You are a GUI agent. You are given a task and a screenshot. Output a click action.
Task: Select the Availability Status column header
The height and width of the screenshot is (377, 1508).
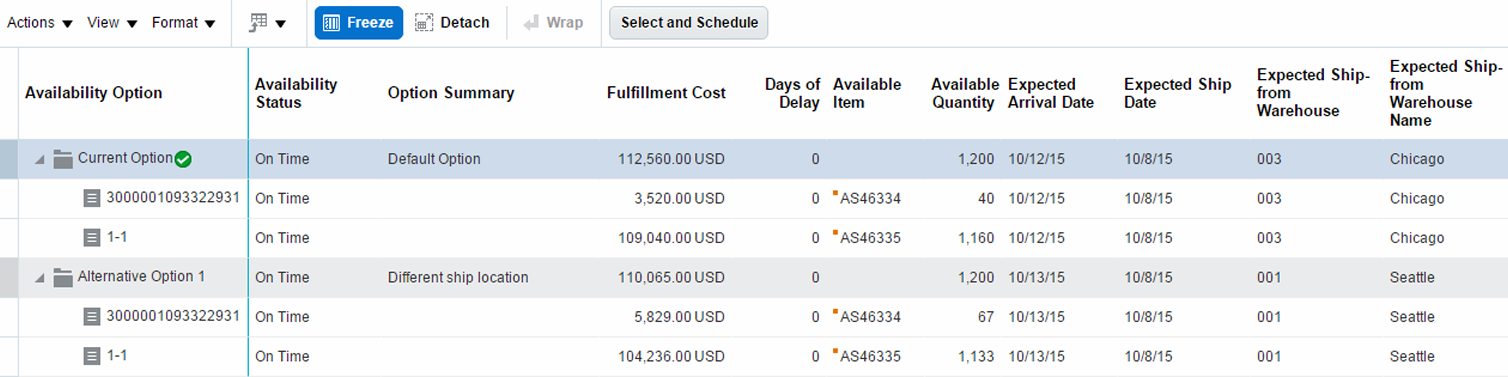pos(296,93)
